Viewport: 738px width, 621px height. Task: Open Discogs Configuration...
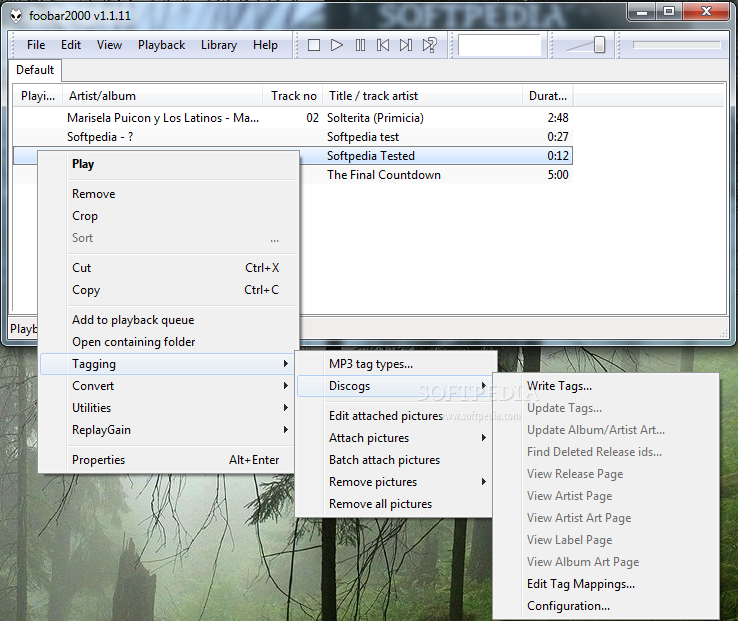pyautogui.click(x=606, y=606)
